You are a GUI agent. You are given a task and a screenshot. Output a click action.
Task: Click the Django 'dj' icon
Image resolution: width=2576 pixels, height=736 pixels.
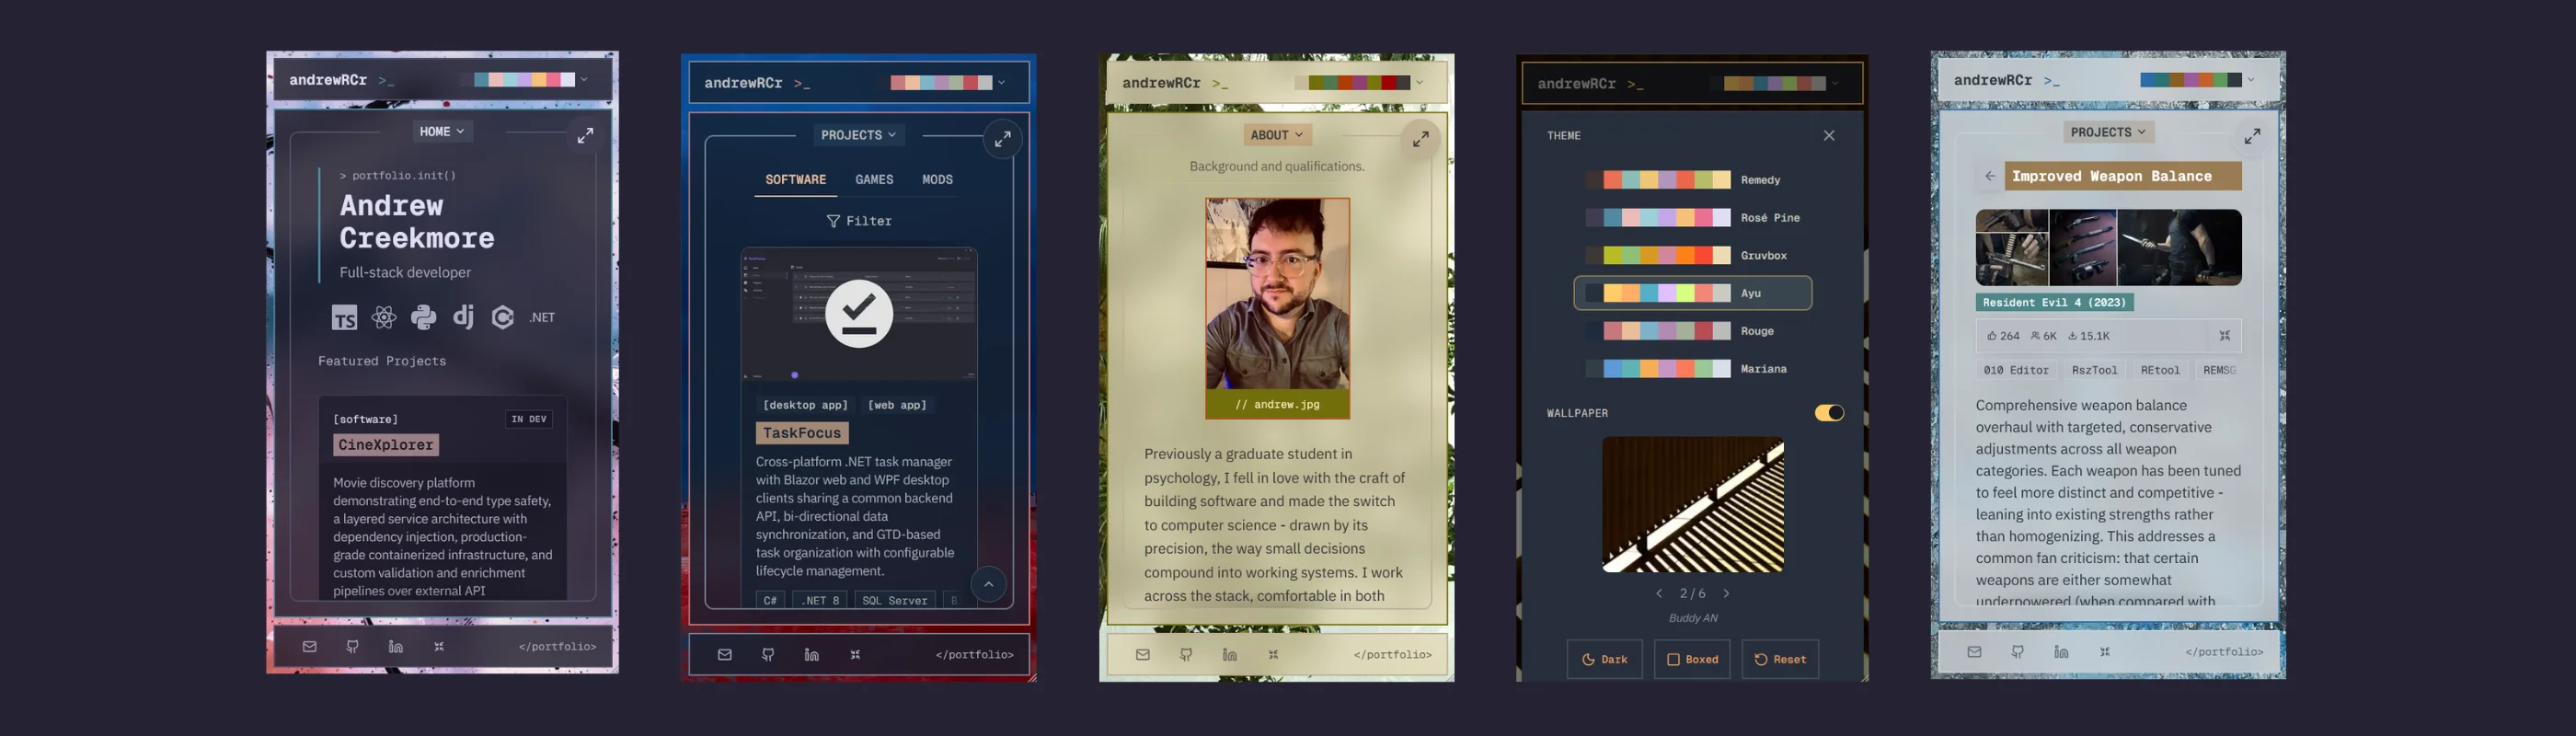463,317
